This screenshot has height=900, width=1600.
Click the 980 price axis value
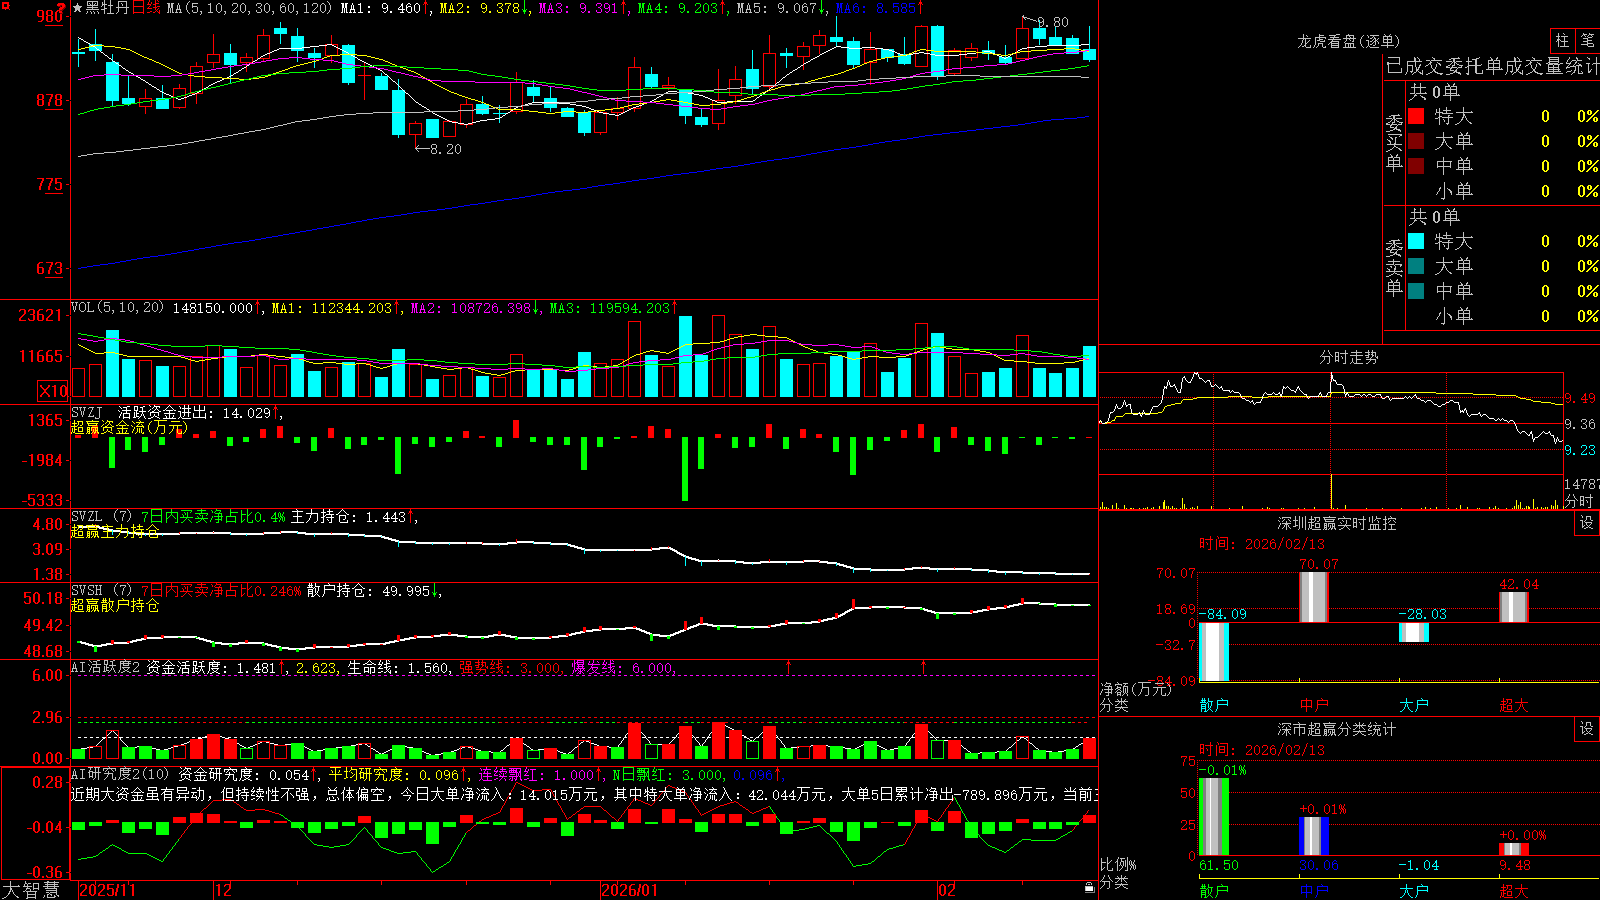[x=49, y=16]
